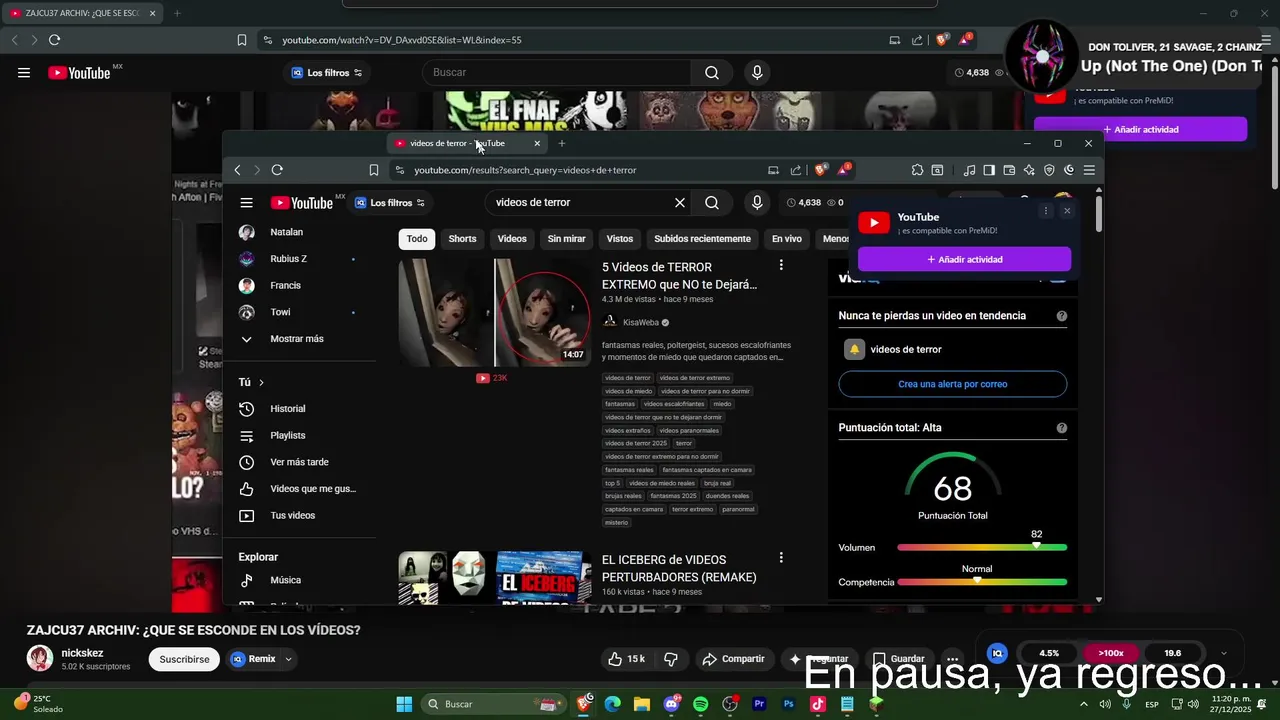The height and width of the screenshot is (720, 1280).
Task: Select the 'Todo' filter chip
Action: click(x=417, y=239)
